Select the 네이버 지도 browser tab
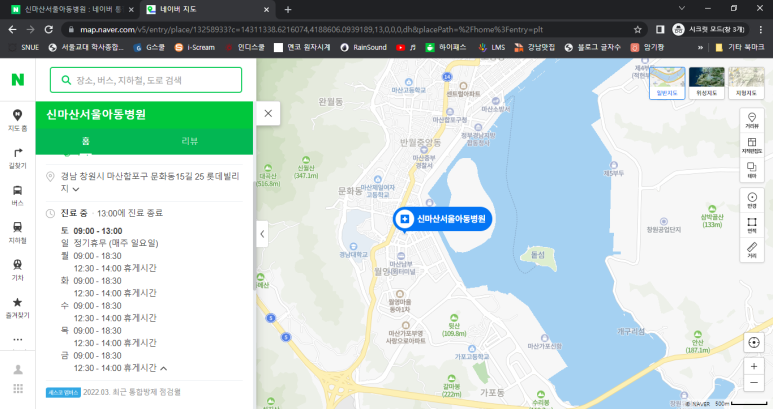This screenshot has width=773, height=409. 207,9
